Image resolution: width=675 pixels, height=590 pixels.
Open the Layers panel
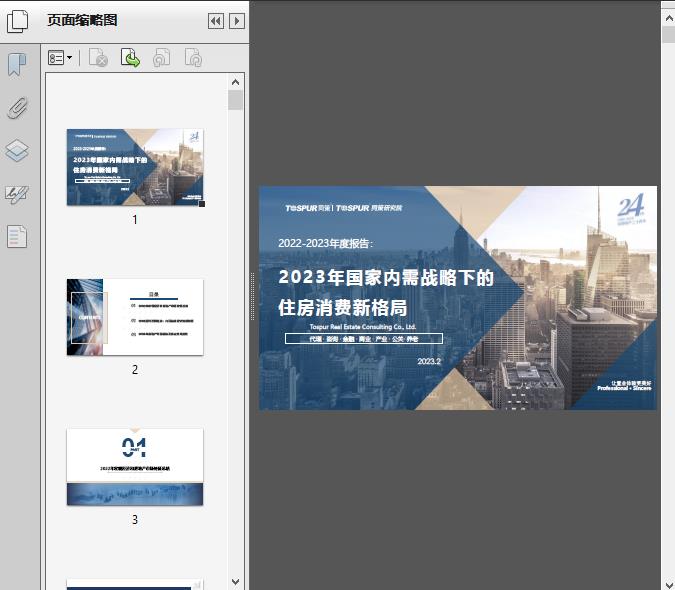click(17, 151)
